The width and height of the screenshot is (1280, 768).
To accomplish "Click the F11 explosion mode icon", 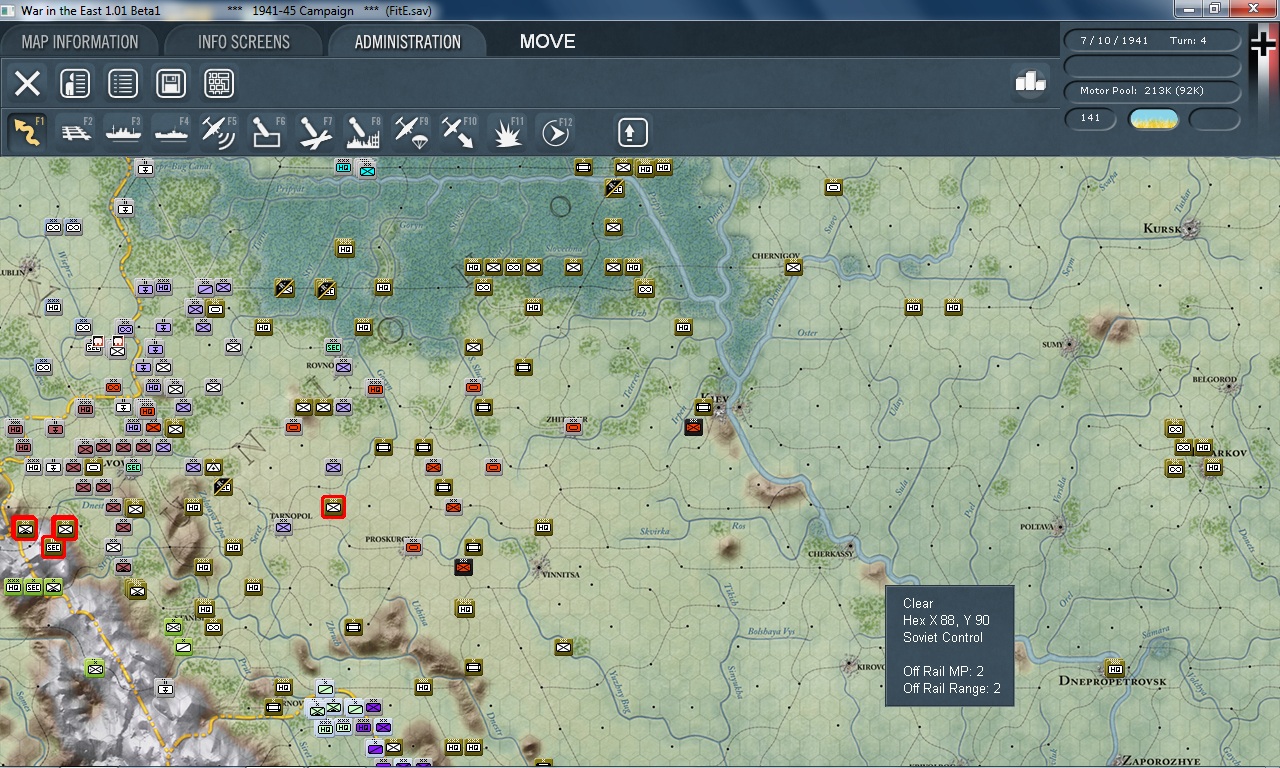I will point(508,132).
